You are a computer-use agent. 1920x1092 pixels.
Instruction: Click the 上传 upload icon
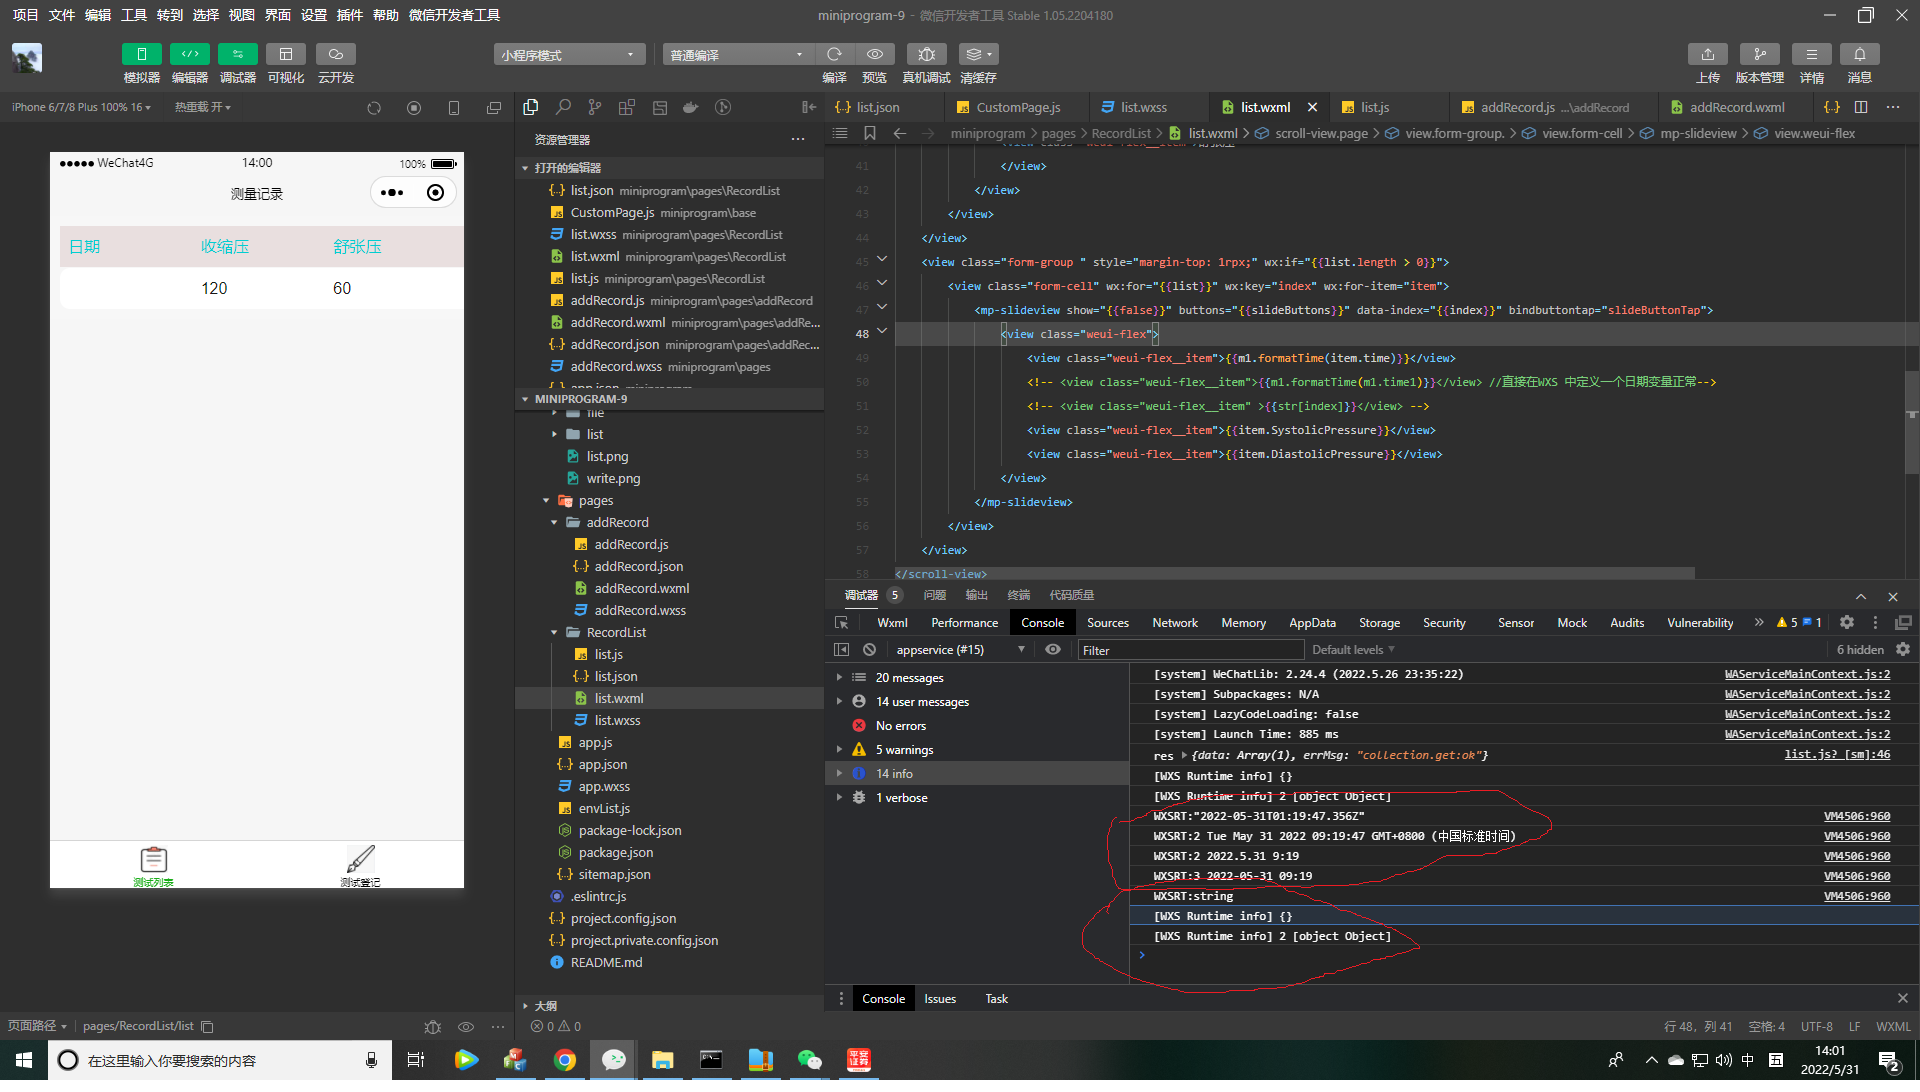pos(1707,54)
